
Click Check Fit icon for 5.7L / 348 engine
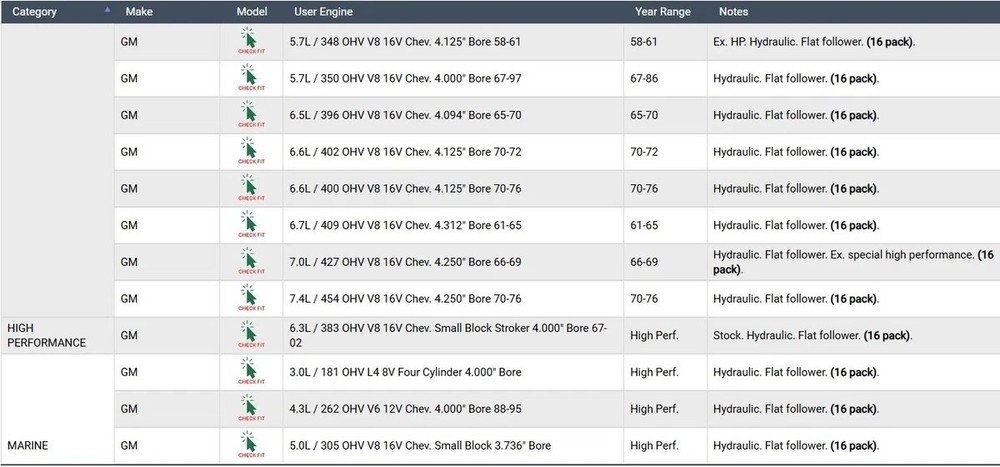pyautogui.click(x=249, y=42)
